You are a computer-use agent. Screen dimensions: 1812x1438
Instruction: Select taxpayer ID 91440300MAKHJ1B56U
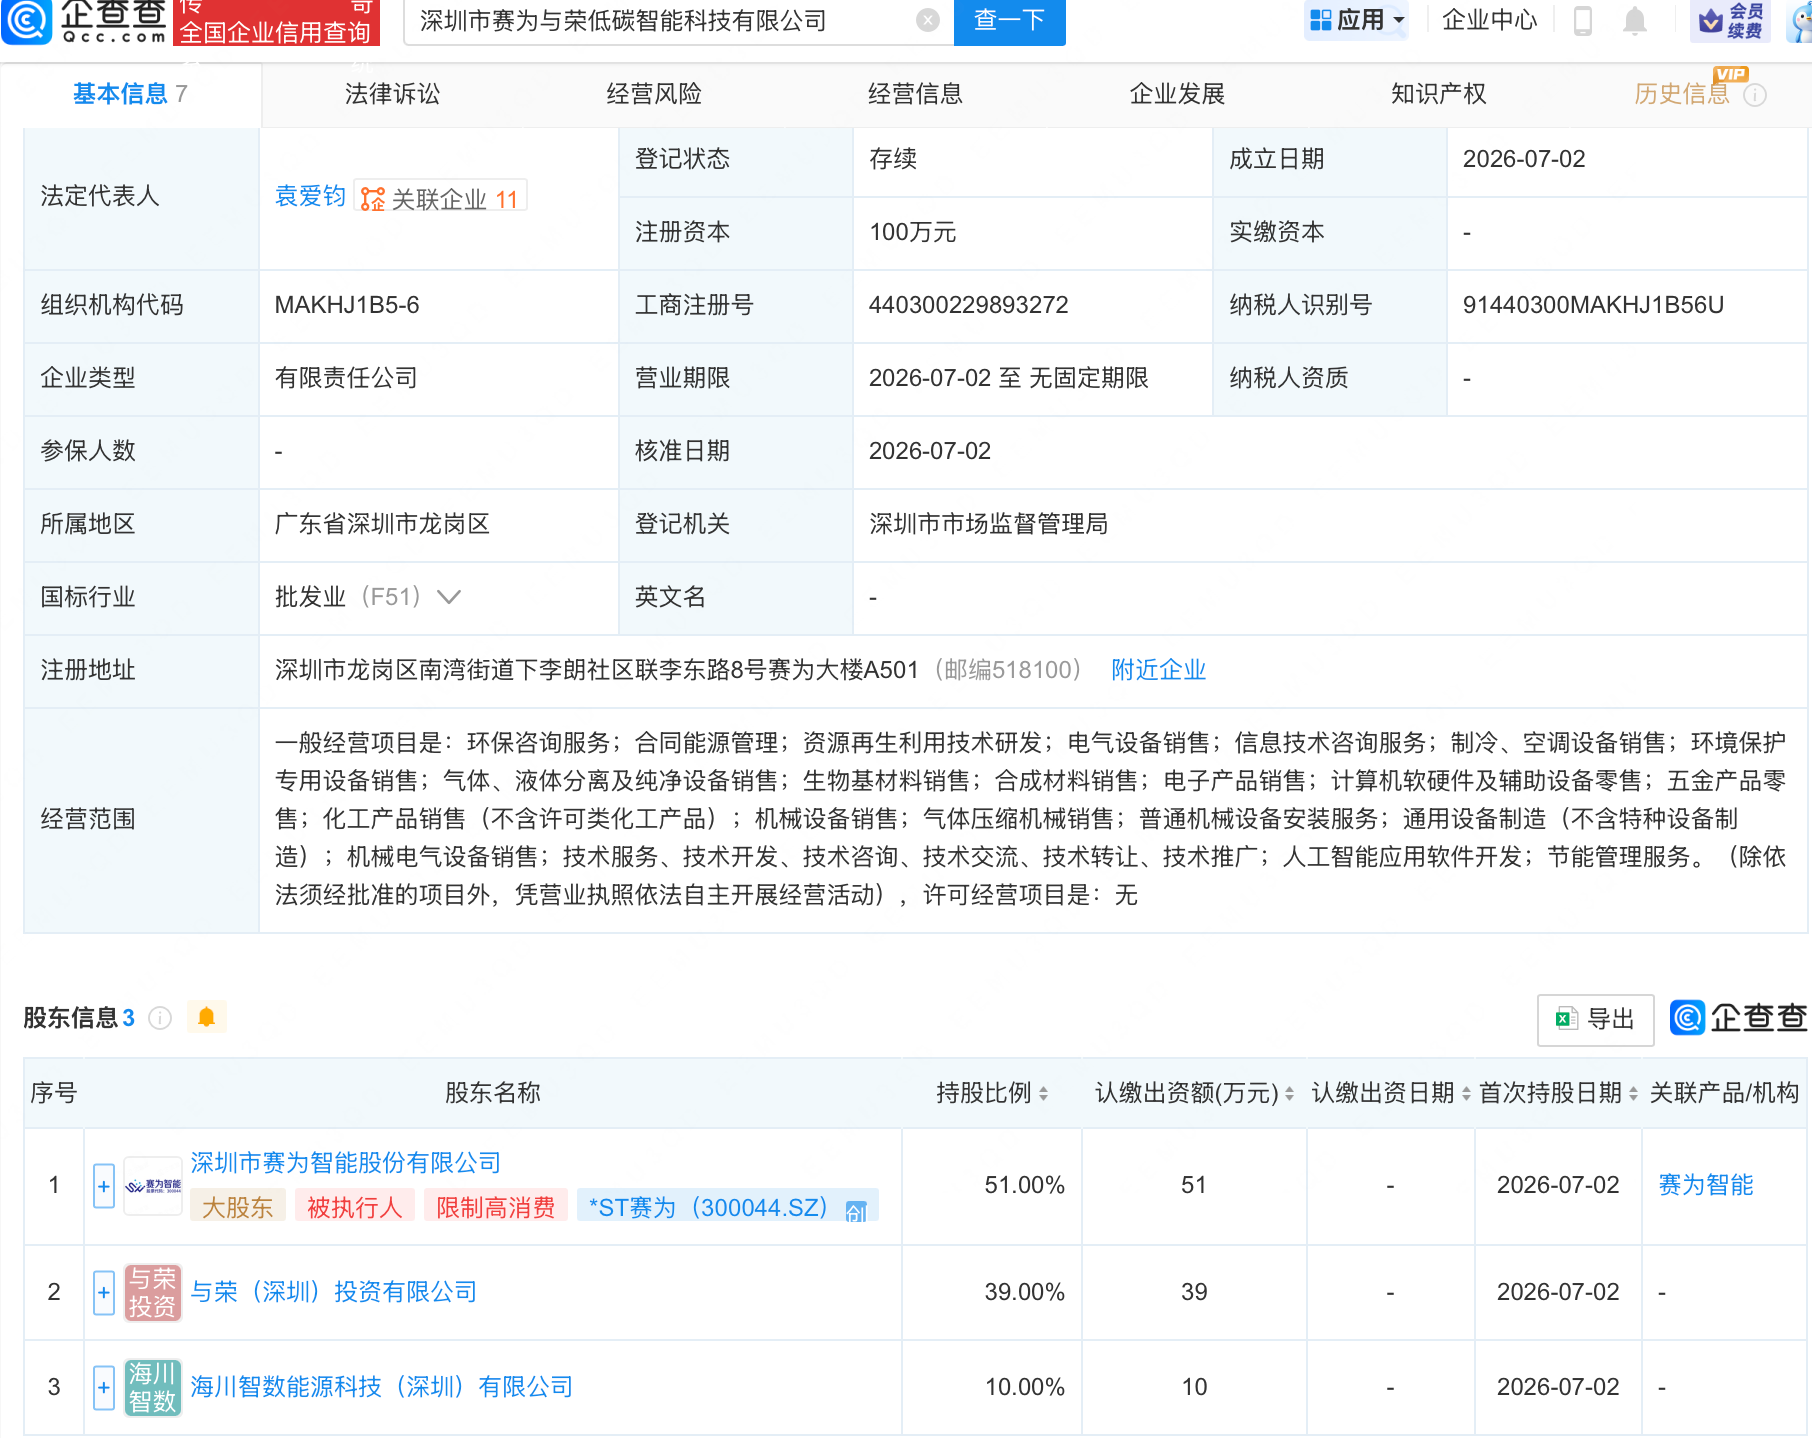click(x=1593, y=305)
